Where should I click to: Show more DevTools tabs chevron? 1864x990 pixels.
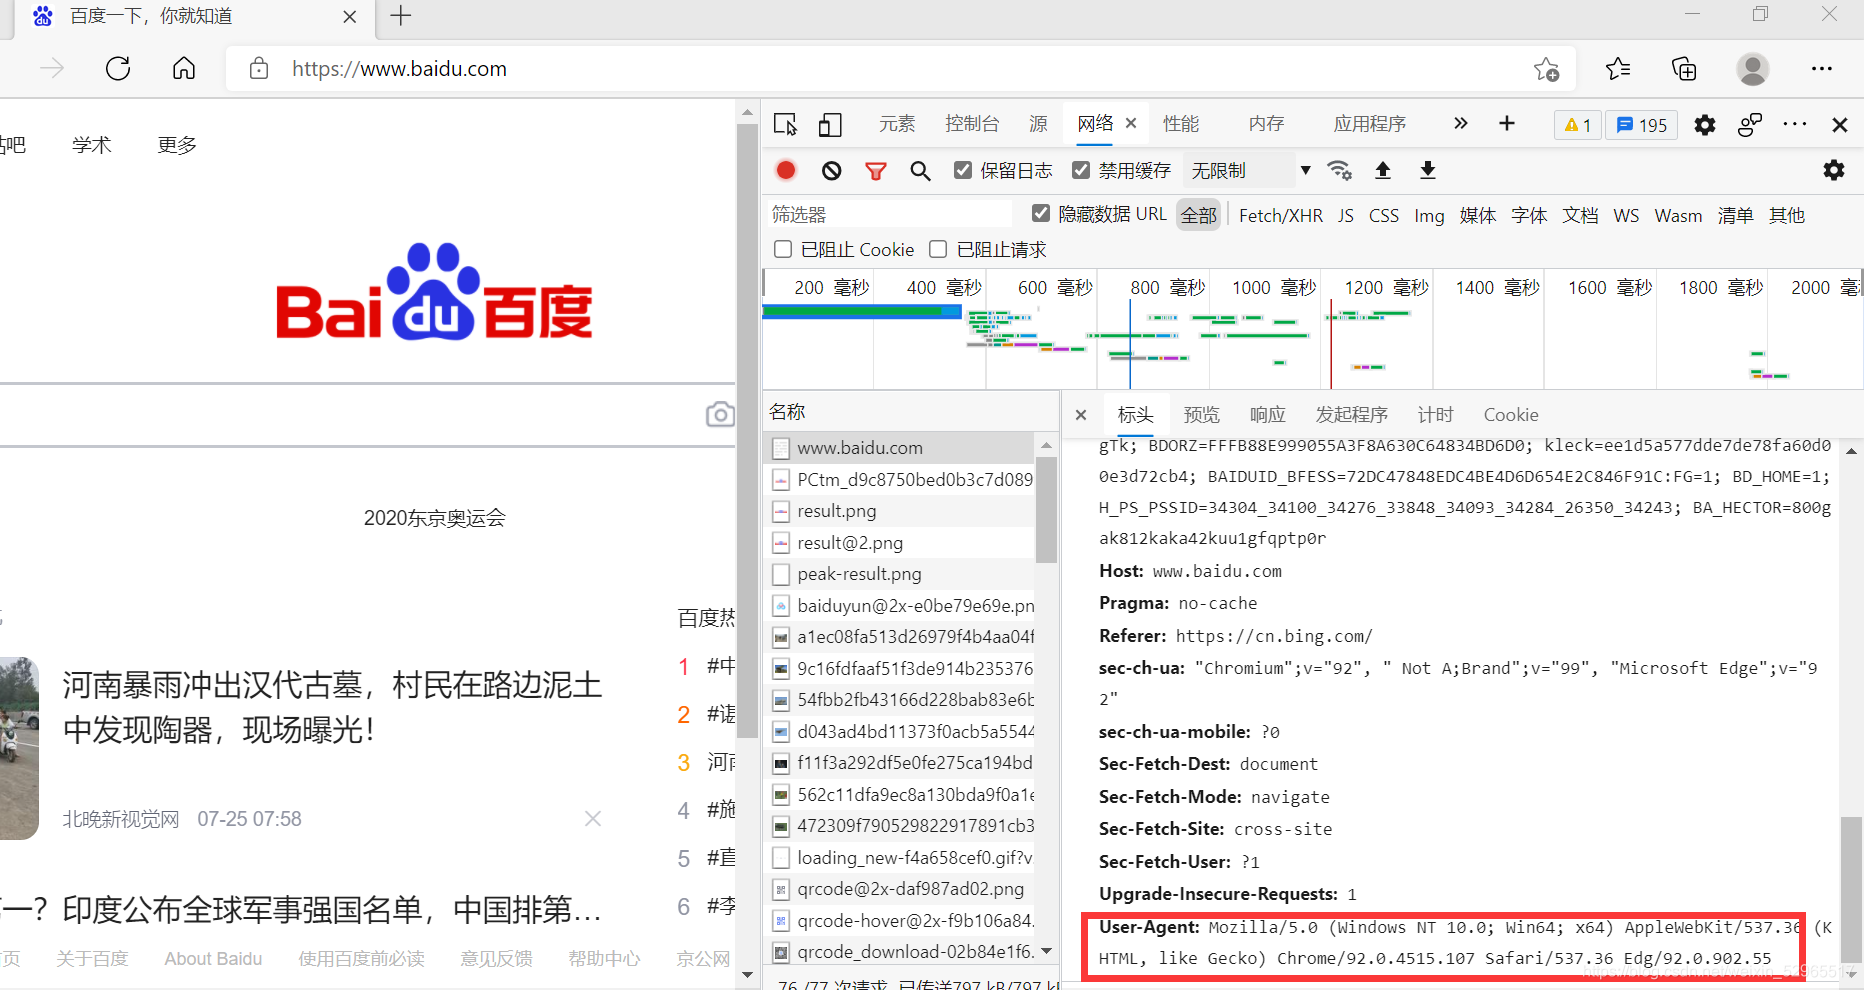pyautogui.click(x=1461, y=123)
